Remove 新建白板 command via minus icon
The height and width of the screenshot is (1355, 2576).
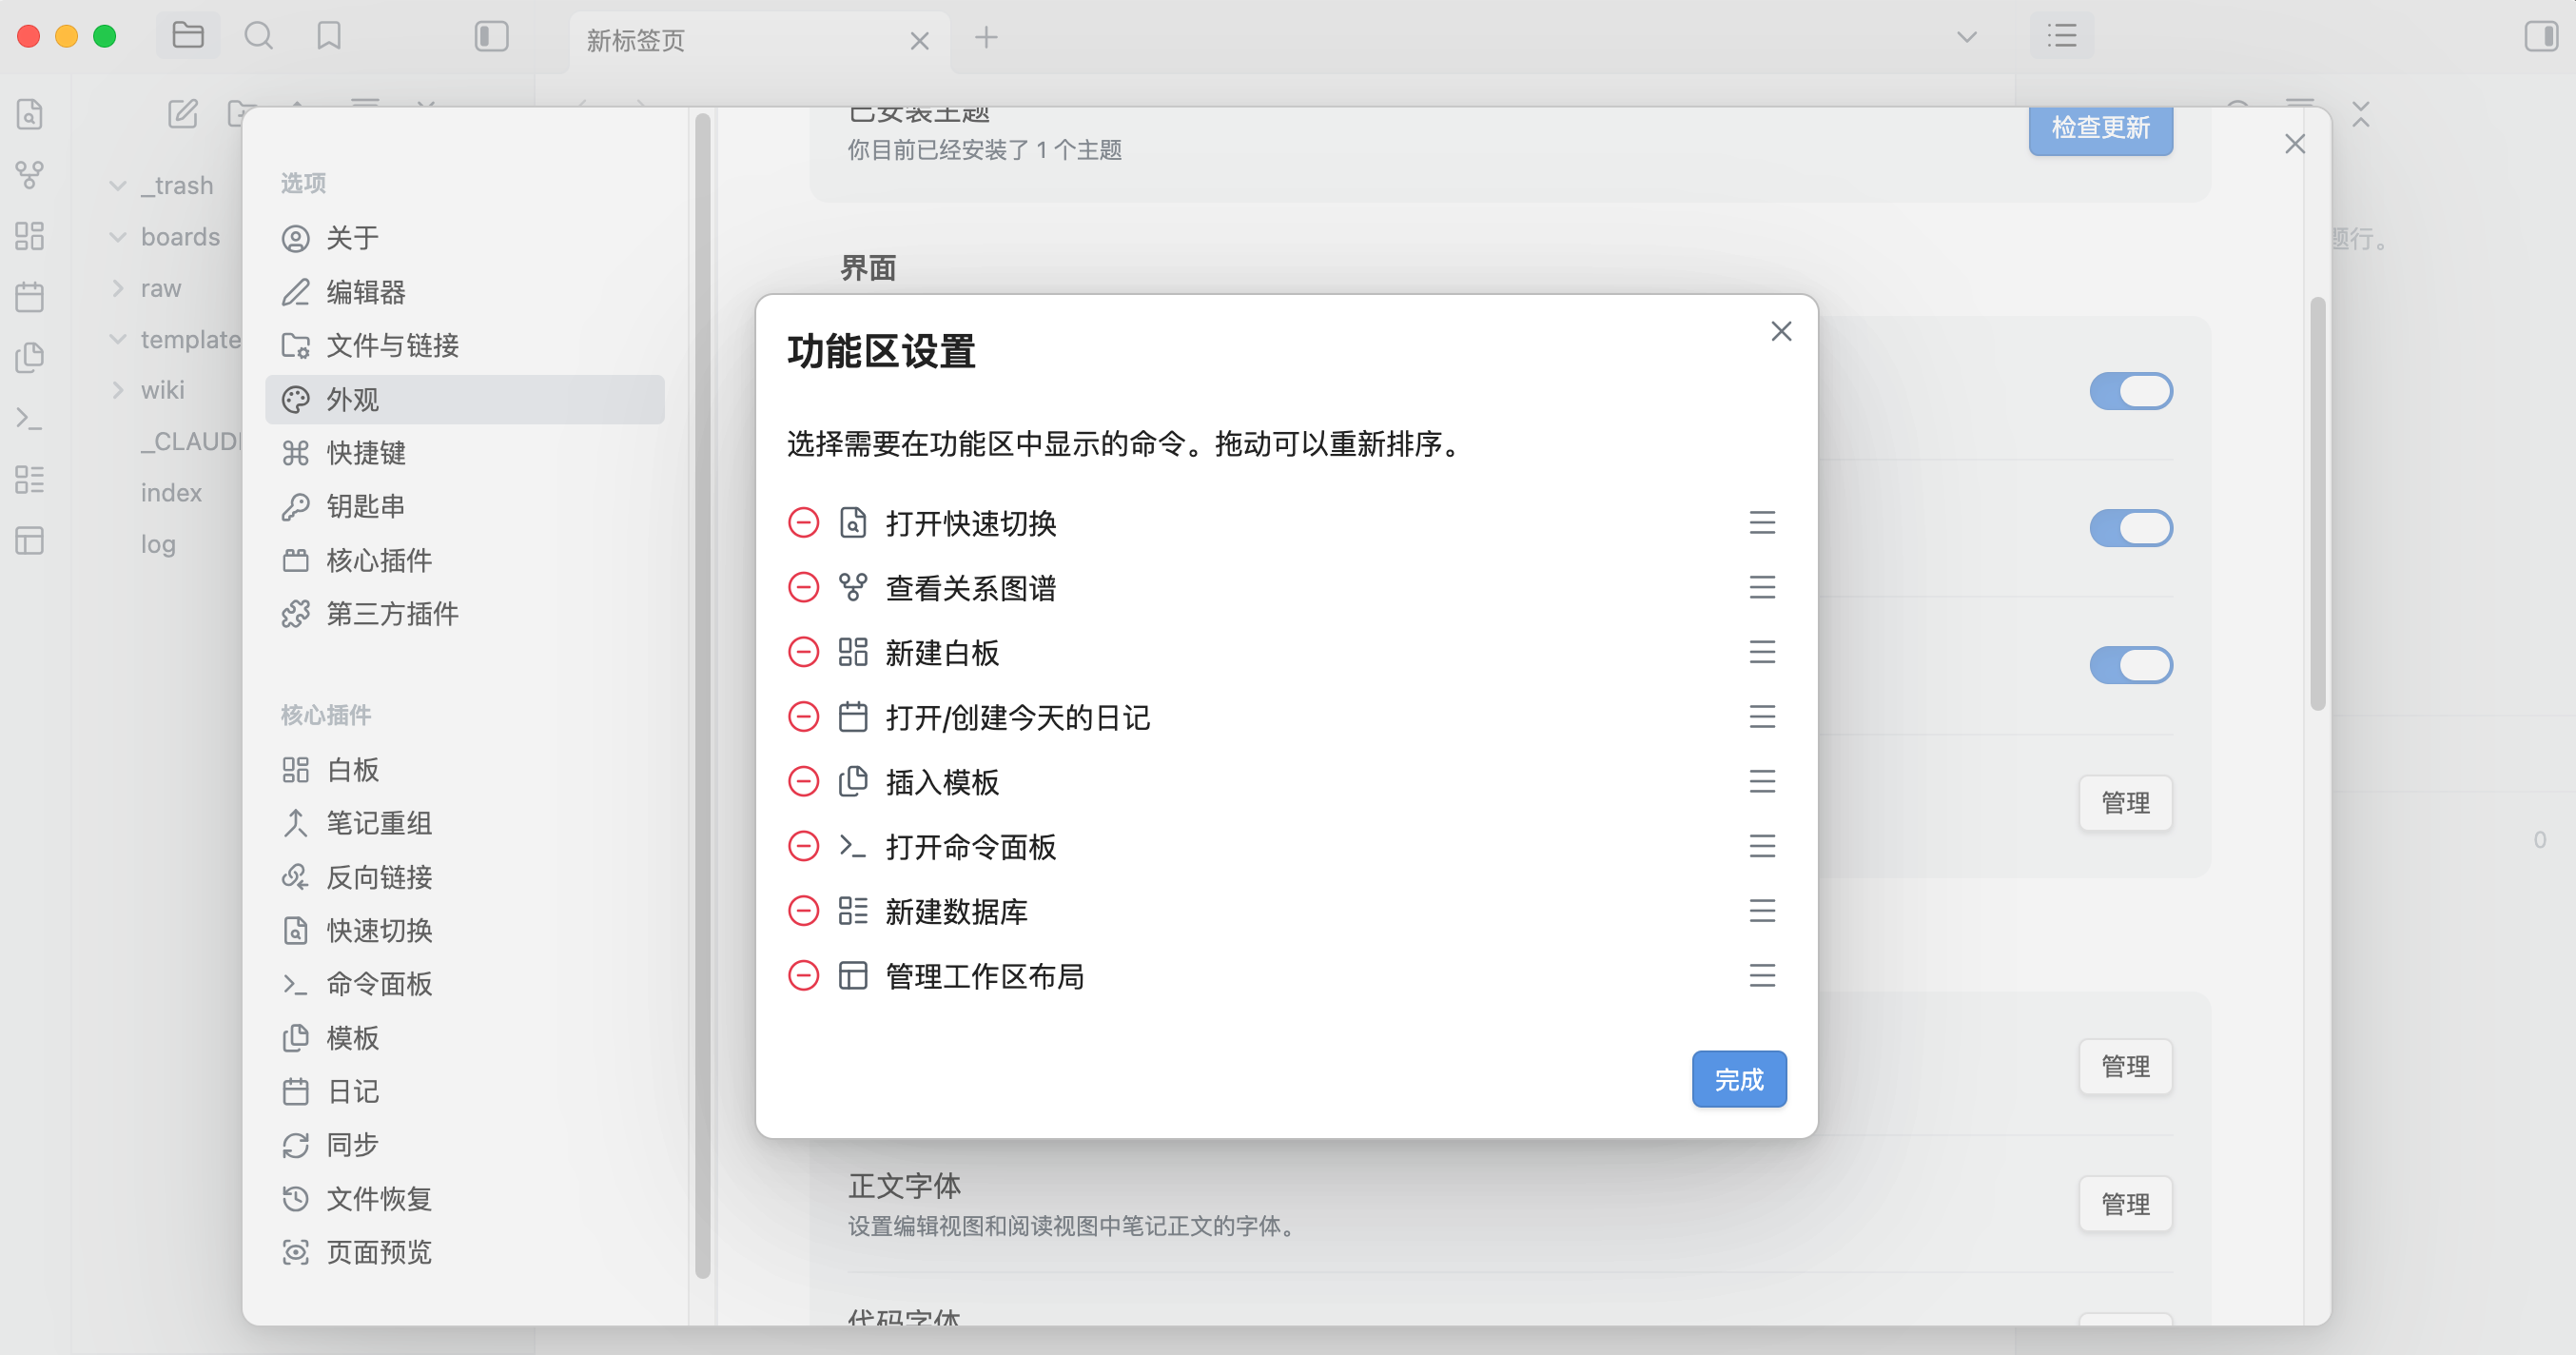pos(803,652)
